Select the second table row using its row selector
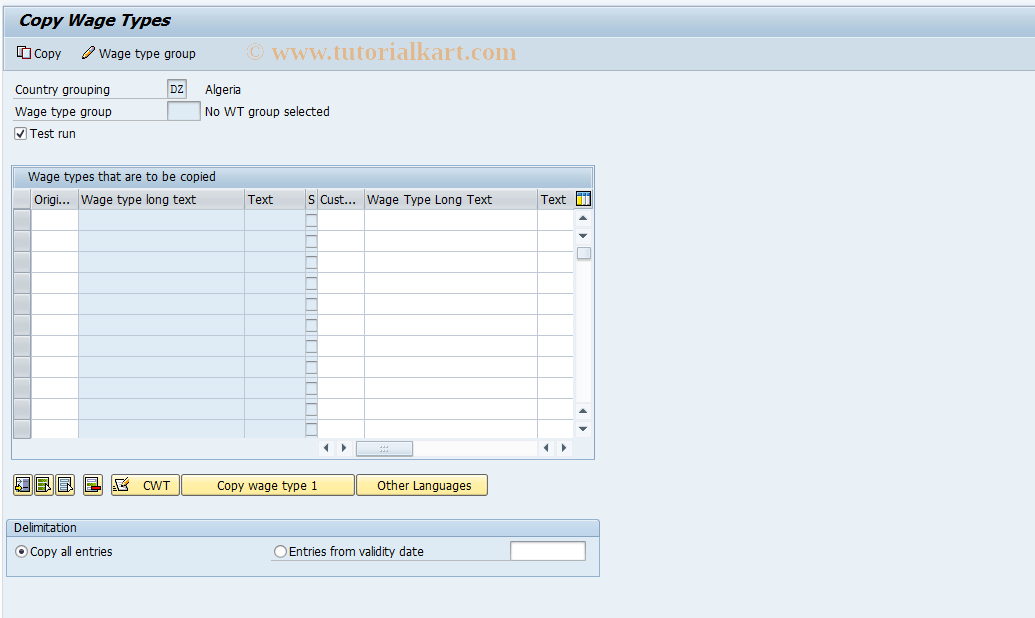 tap(22, 242)
